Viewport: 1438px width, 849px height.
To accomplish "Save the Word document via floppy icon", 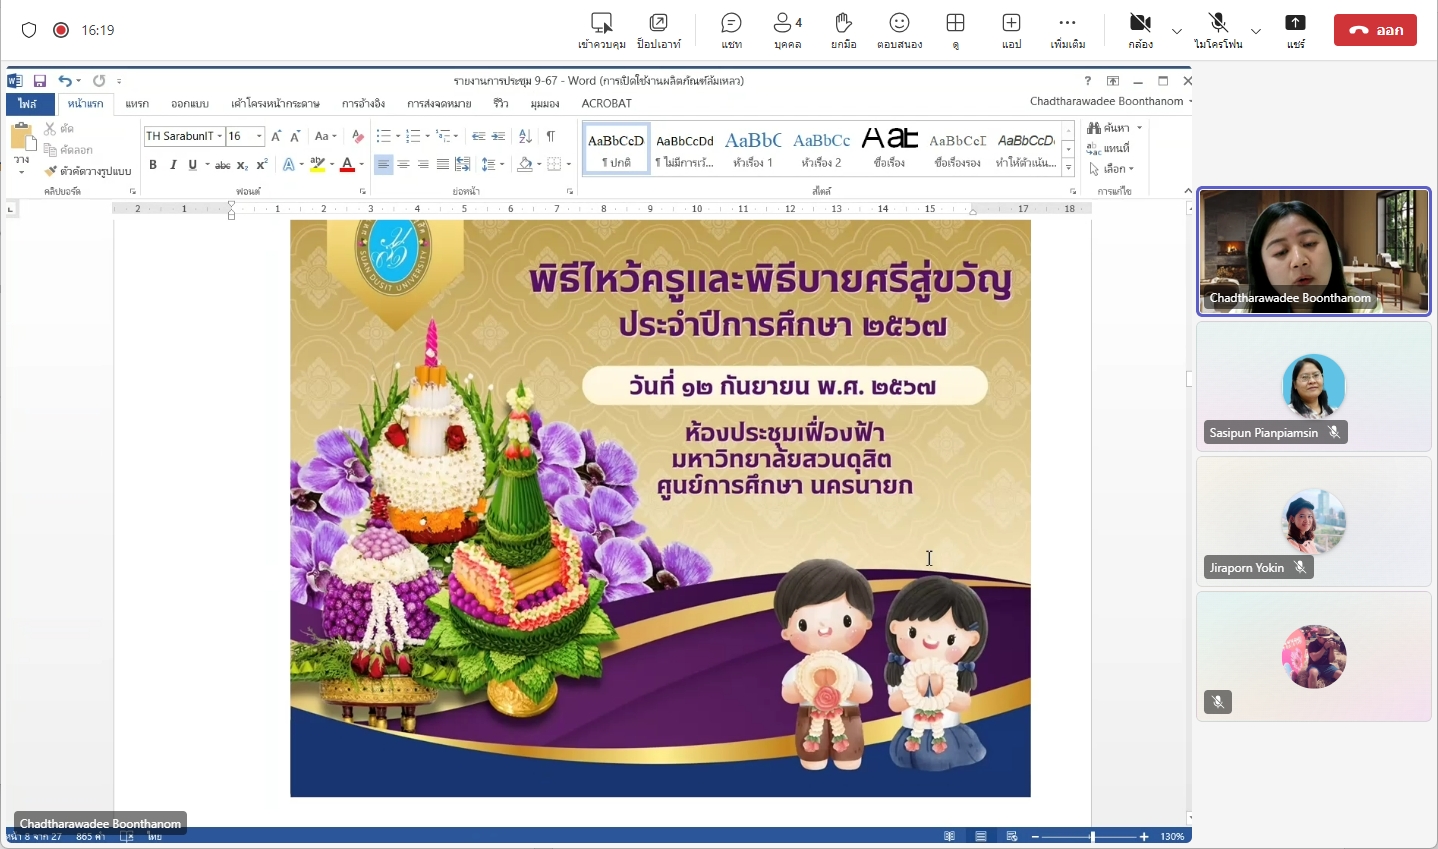I will click(40, 81).
